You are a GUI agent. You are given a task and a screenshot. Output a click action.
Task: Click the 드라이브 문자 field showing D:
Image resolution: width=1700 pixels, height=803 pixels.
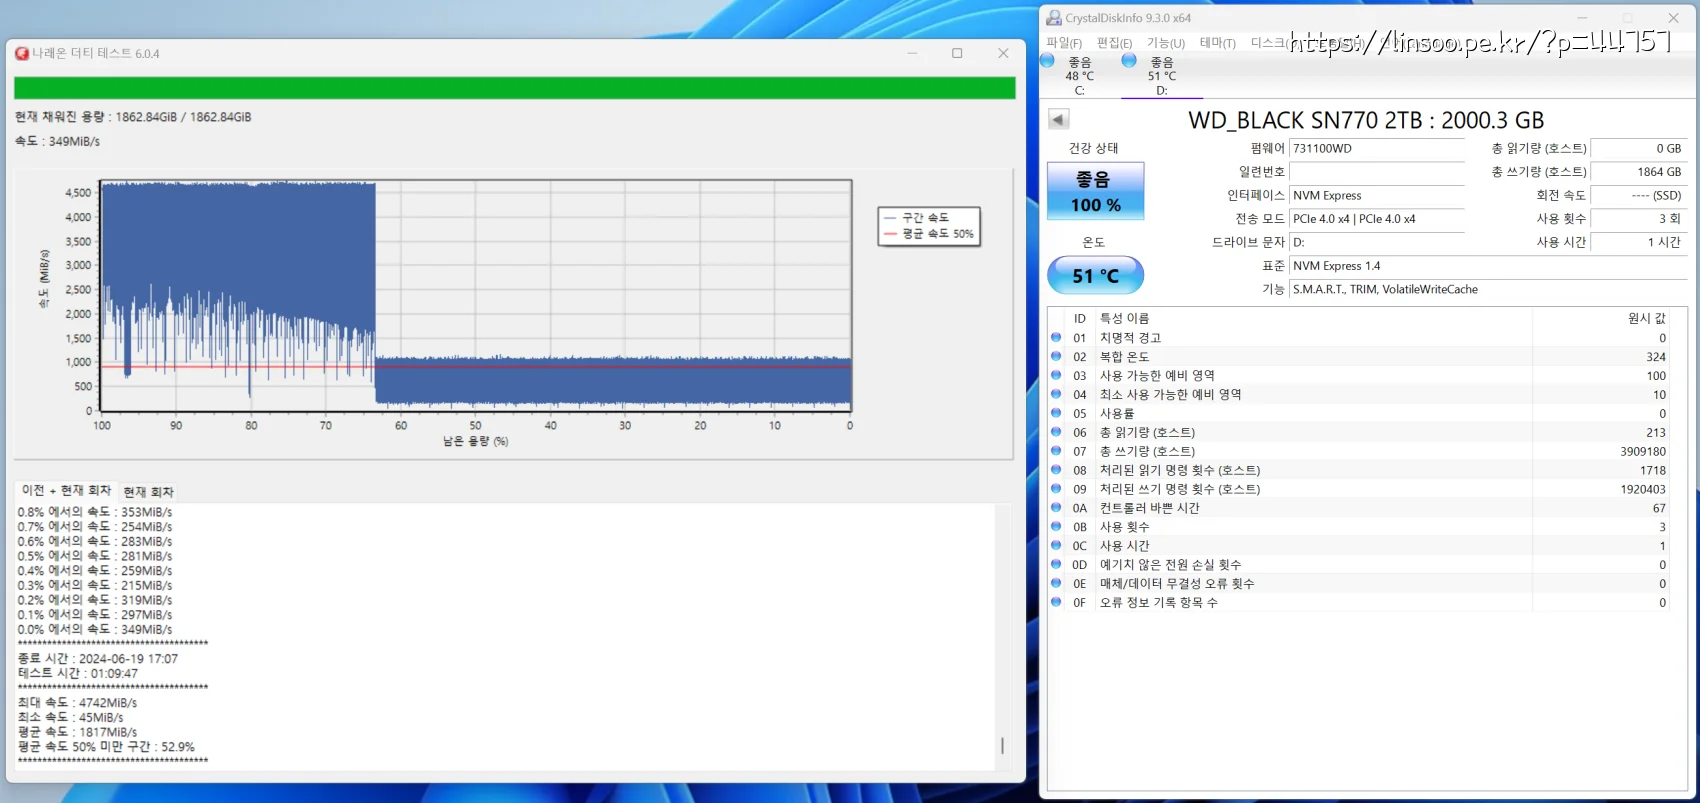point(1377,243)
